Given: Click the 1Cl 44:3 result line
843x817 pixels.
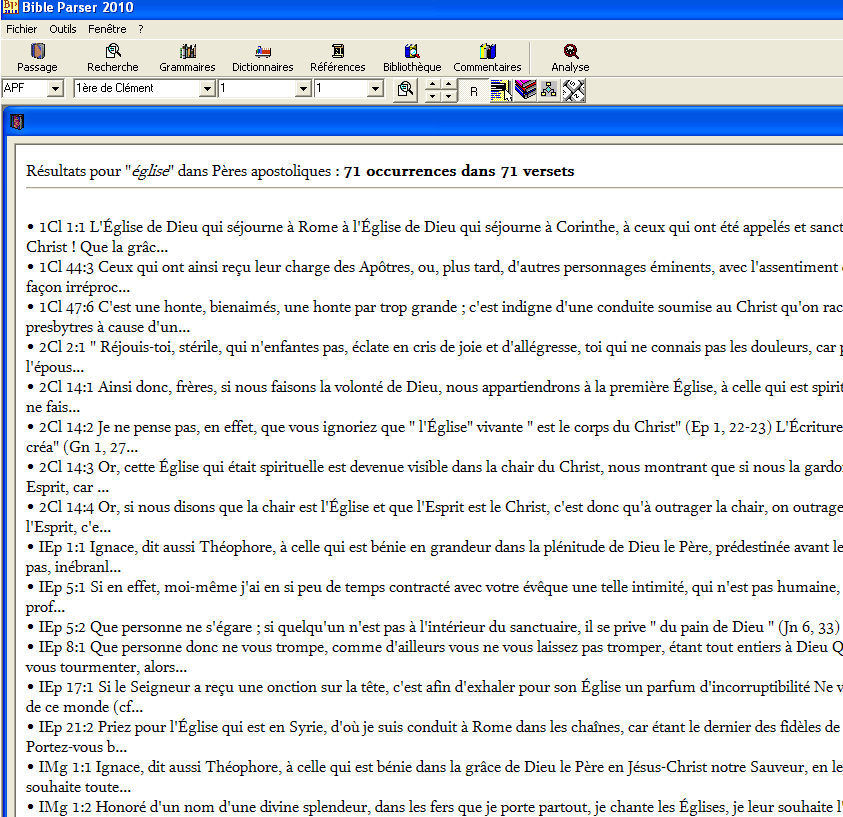Looking at the screenshot, I should (x=434, y=277).
